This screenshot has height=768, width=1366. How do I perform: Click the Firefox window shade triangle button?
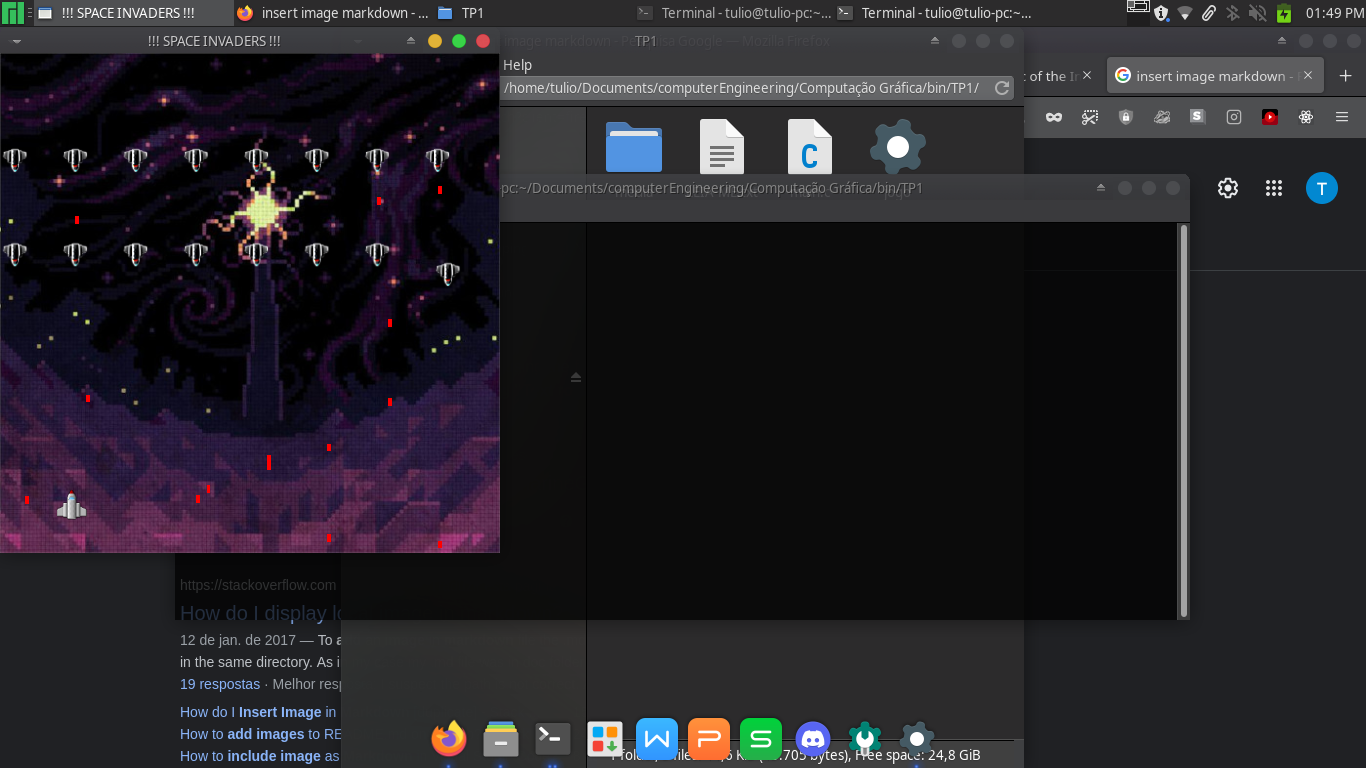1283,41
